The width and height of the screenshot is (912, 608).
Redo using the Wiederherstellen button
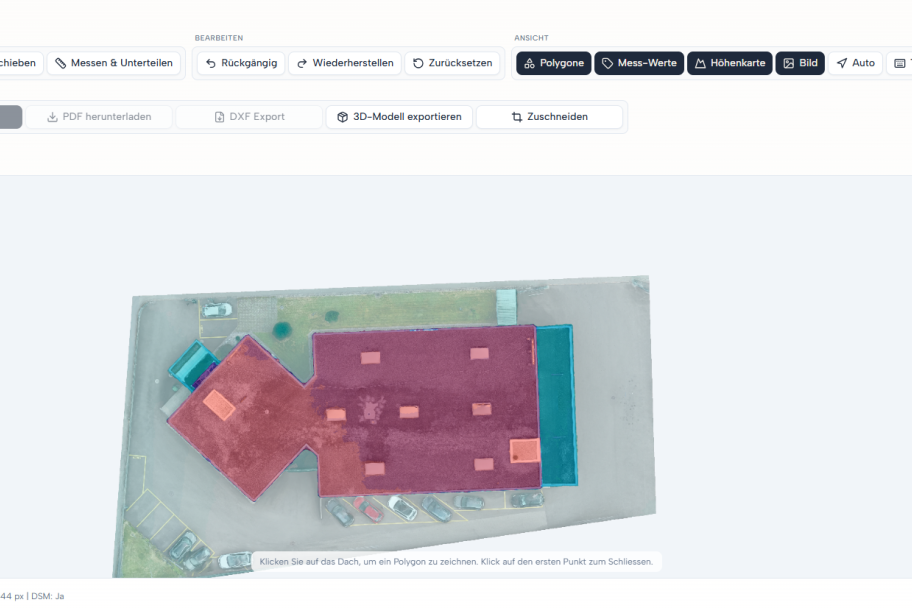click(x=345, y=63)
